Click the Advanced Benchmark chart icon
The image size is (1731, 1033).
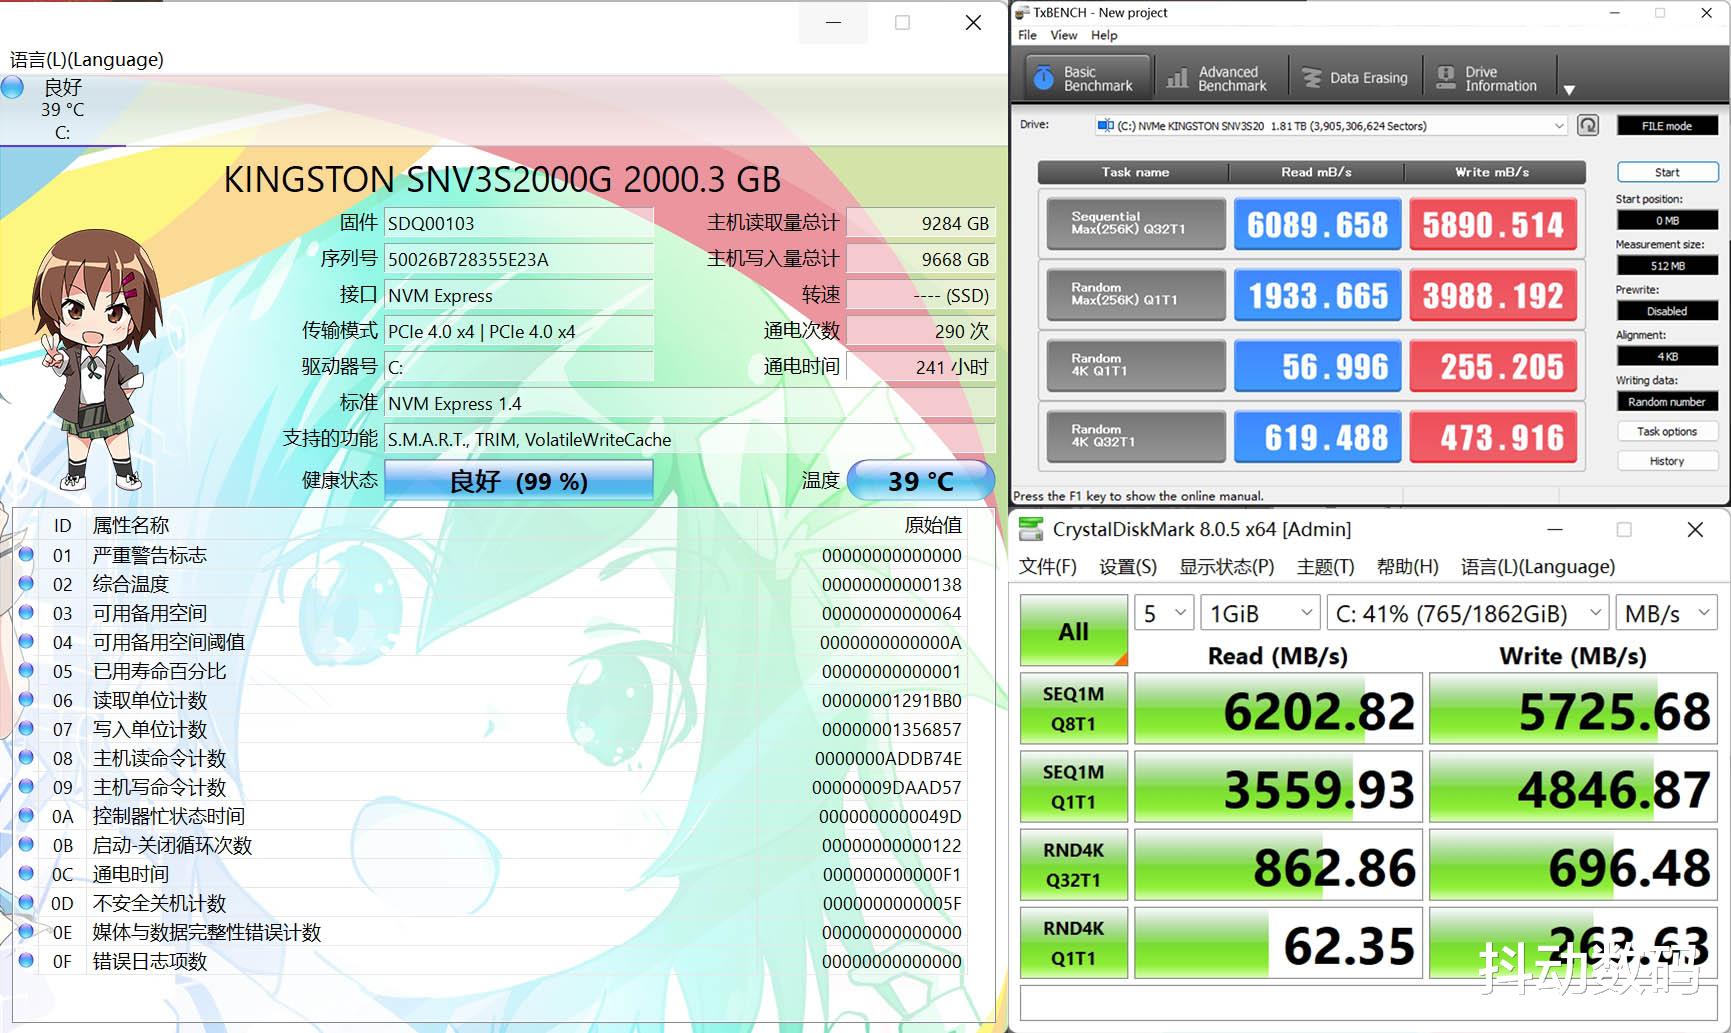[1178, 78]
